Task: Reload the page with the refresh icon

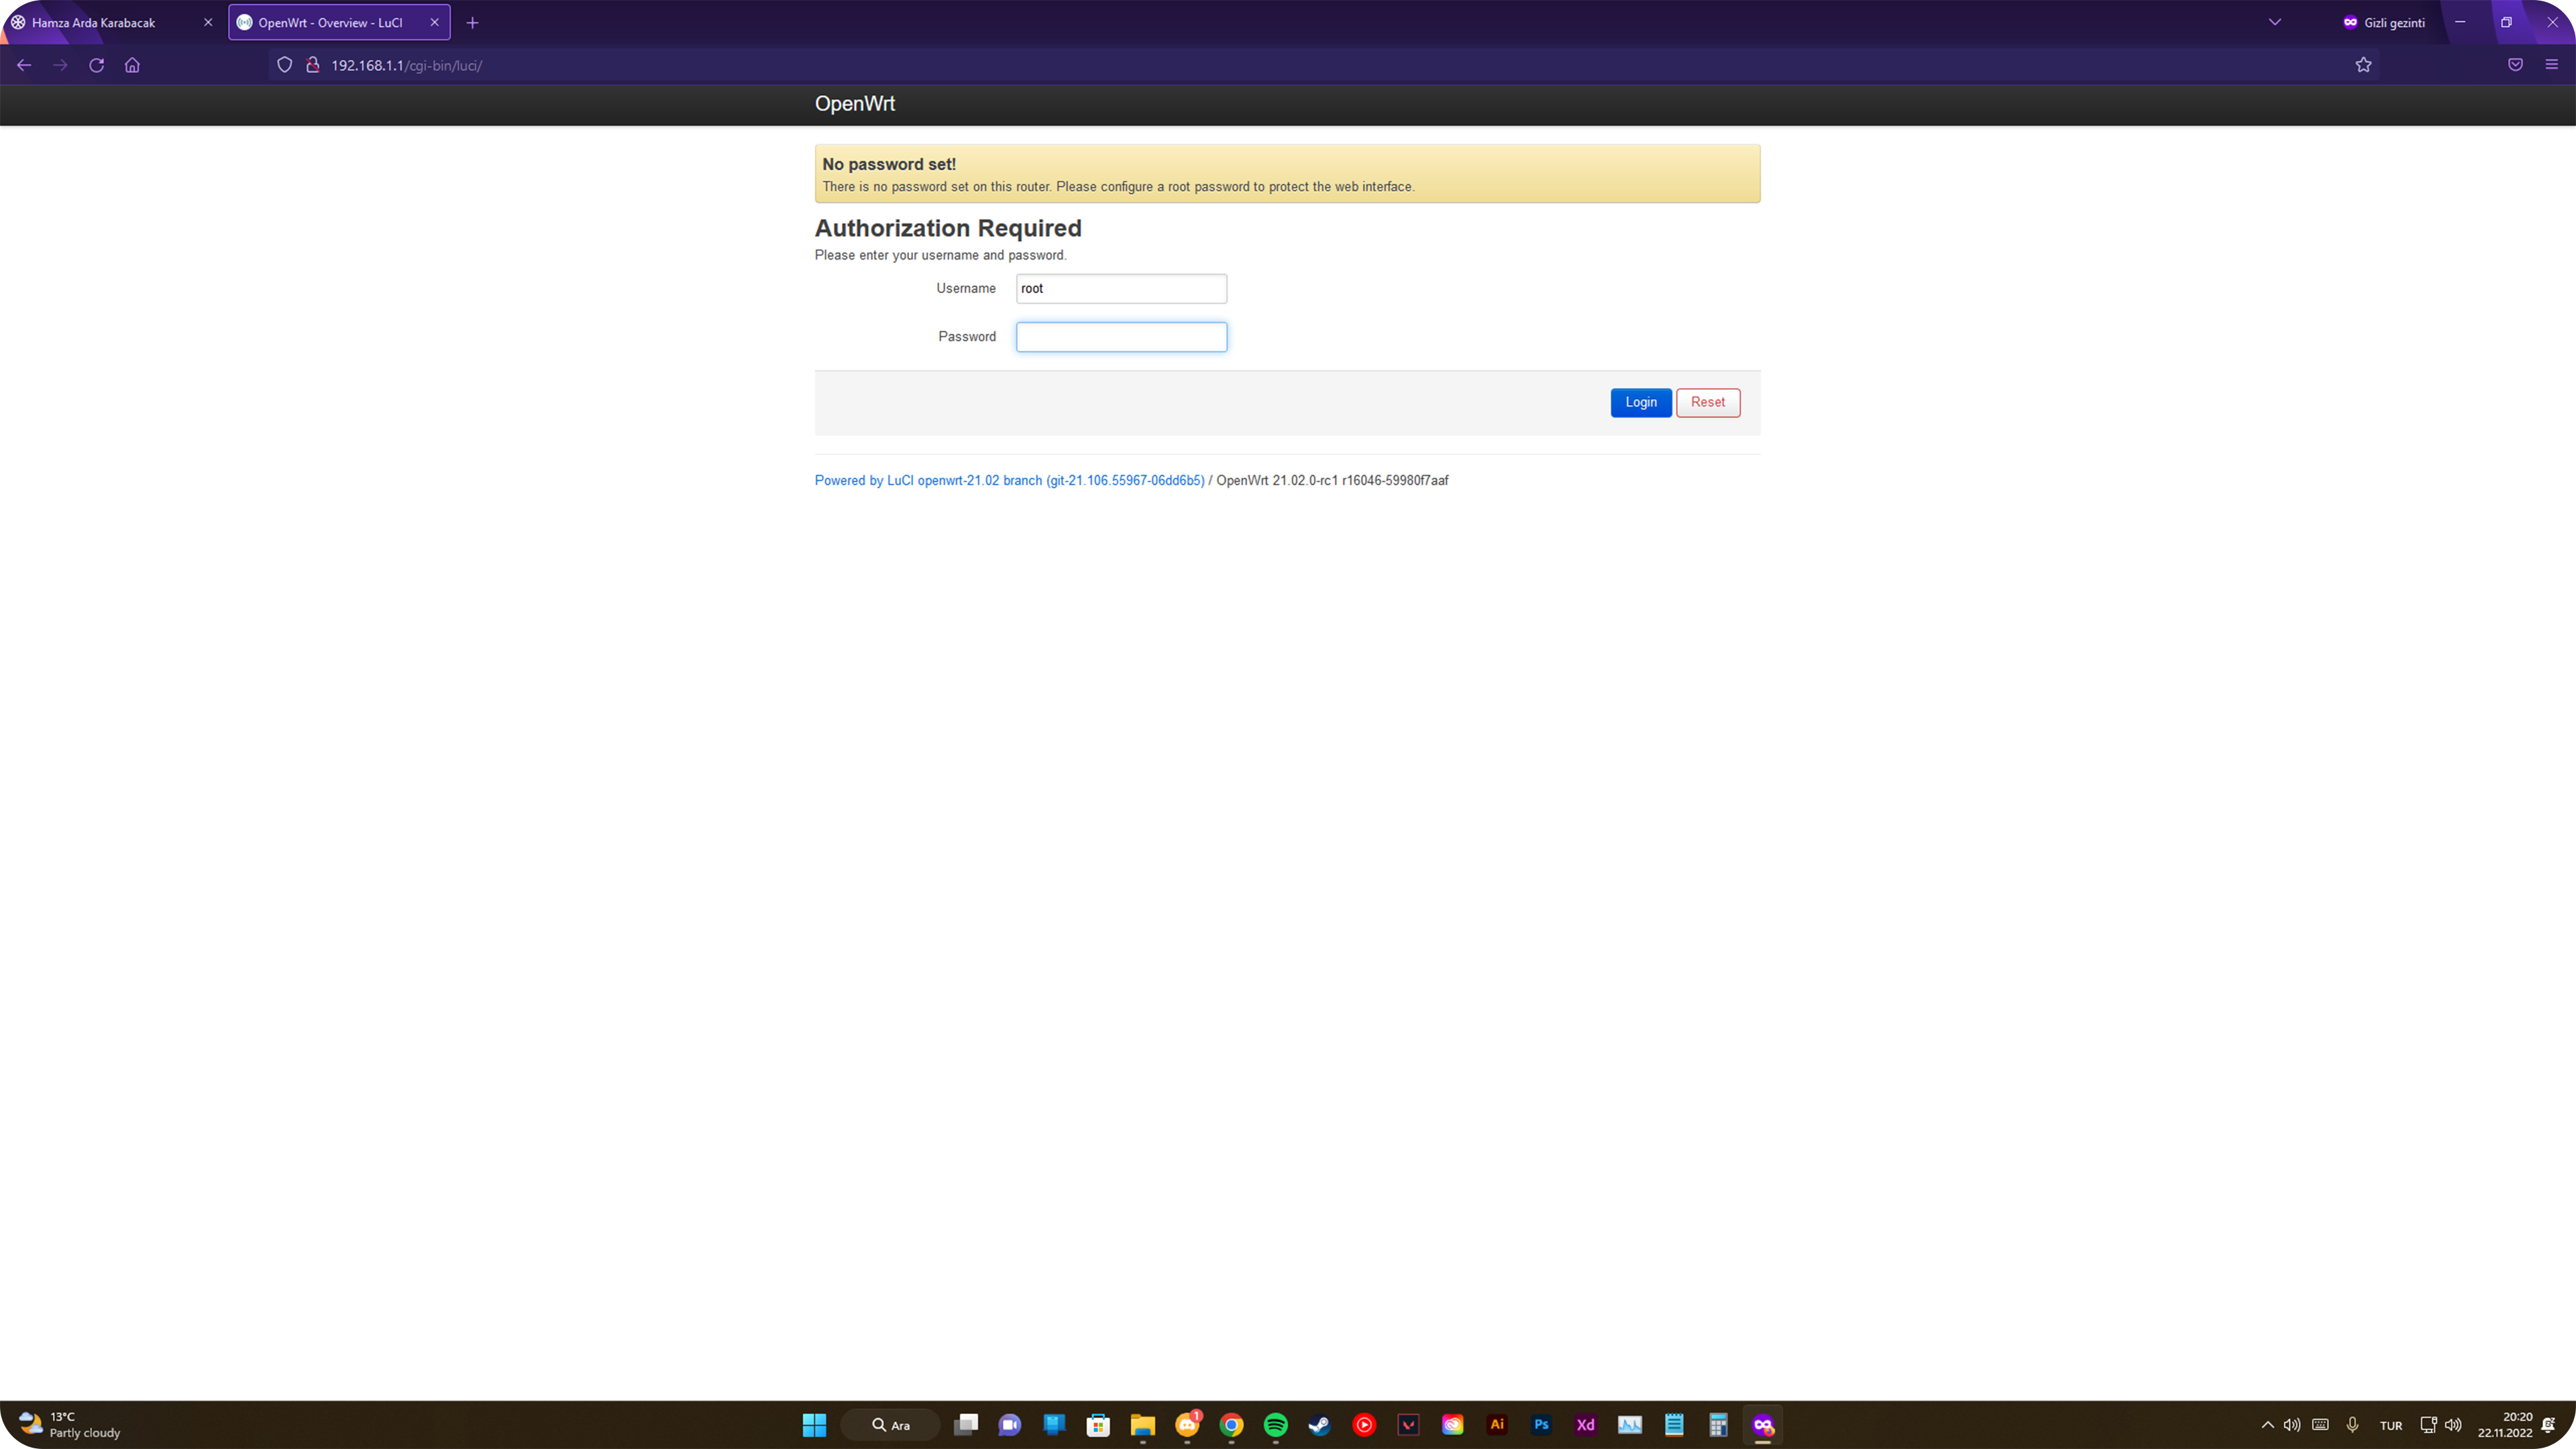Action: pyautogui.click(x=96, y=65)
